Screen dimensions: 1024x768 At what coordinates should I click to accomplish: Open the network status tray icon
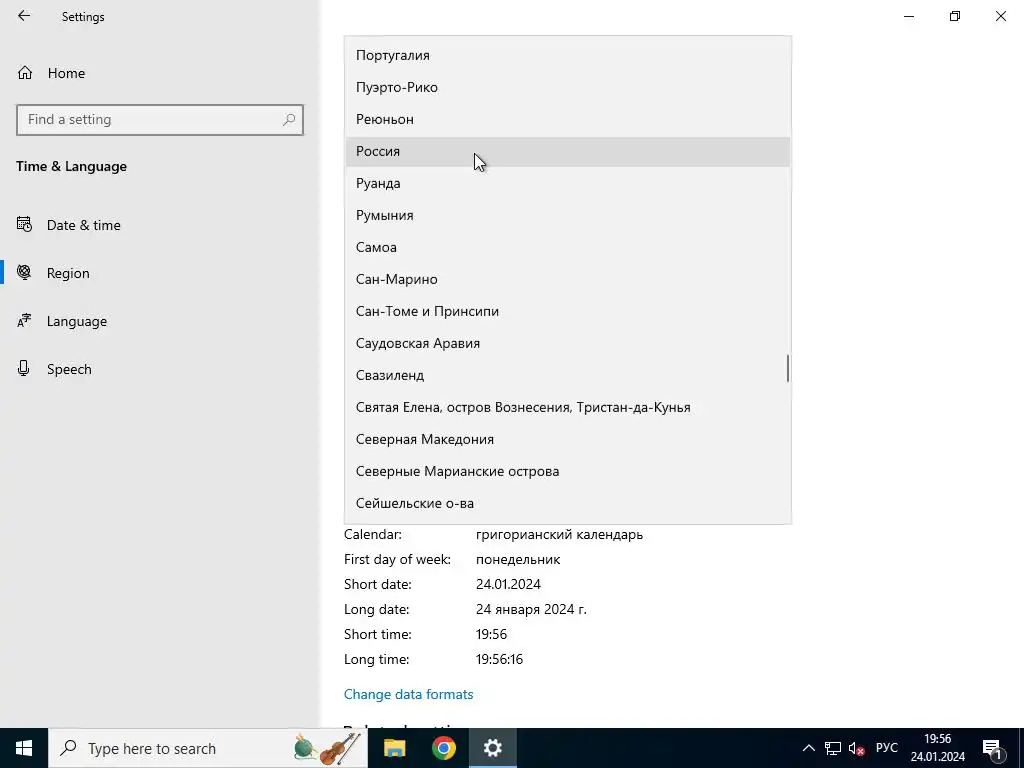click(833, 748)
